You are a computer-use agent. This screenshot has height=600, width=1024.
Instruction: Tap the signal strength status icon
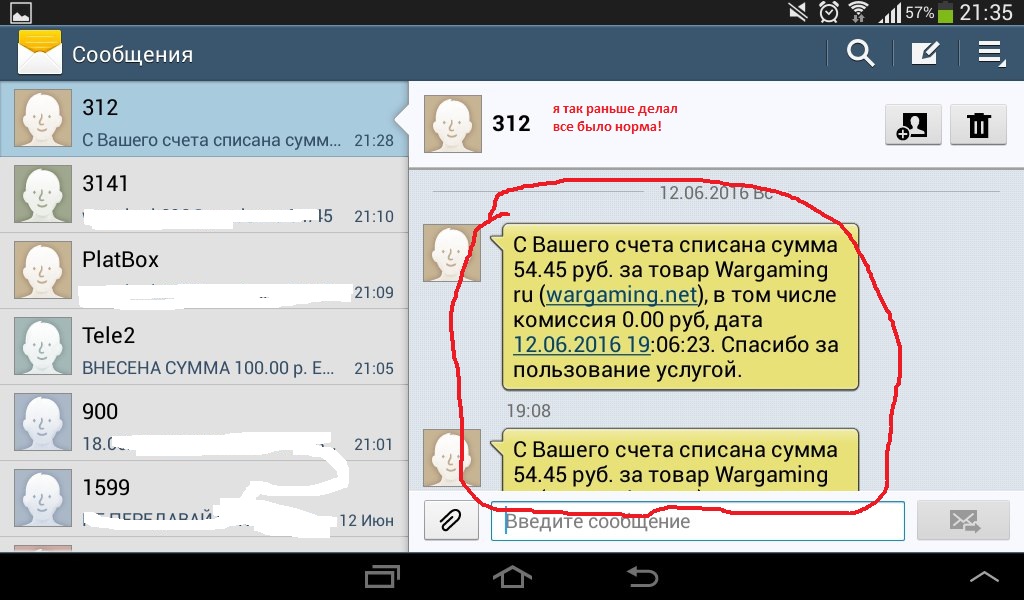click(889, 12)
